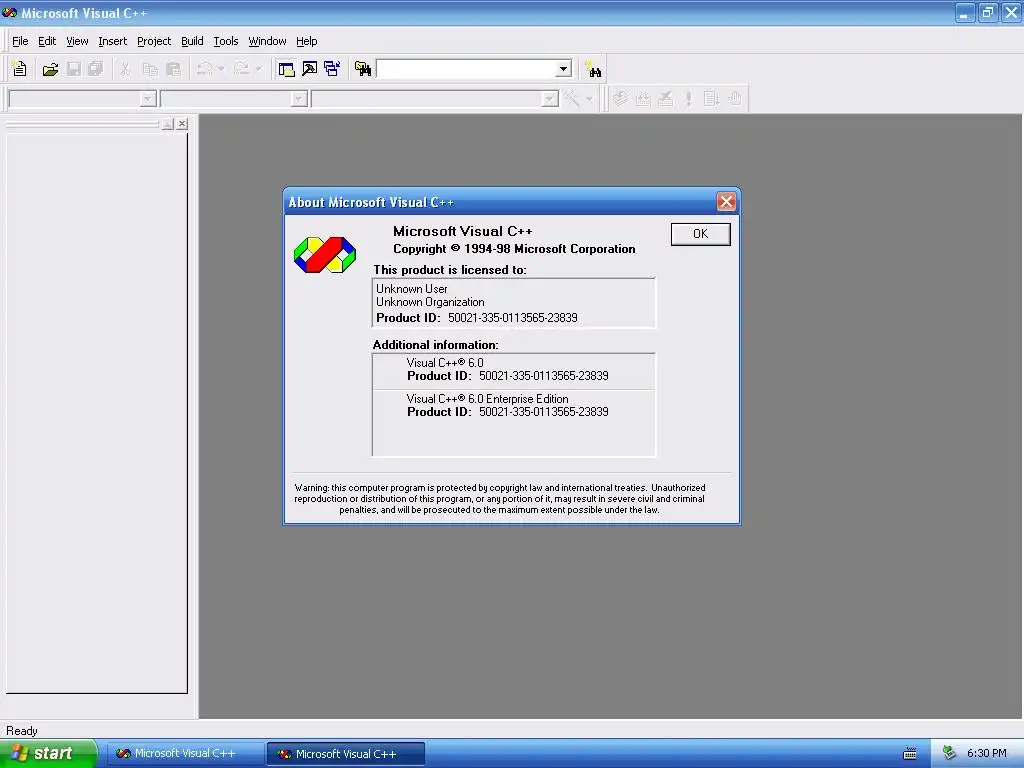Click the Windows start button
The image size is (1024, 768).
tap(48, 753)
